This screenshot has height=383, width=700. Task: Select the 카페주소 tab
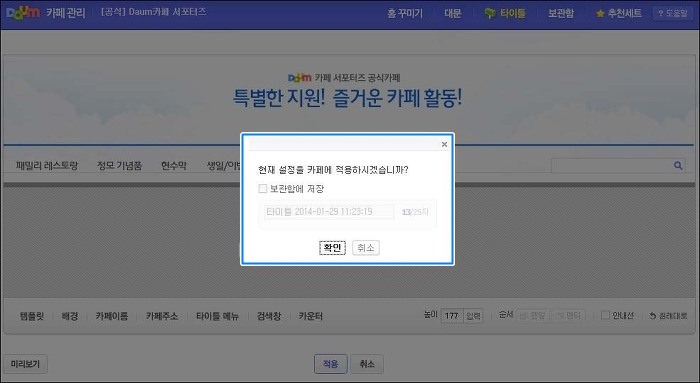(162, 316)
